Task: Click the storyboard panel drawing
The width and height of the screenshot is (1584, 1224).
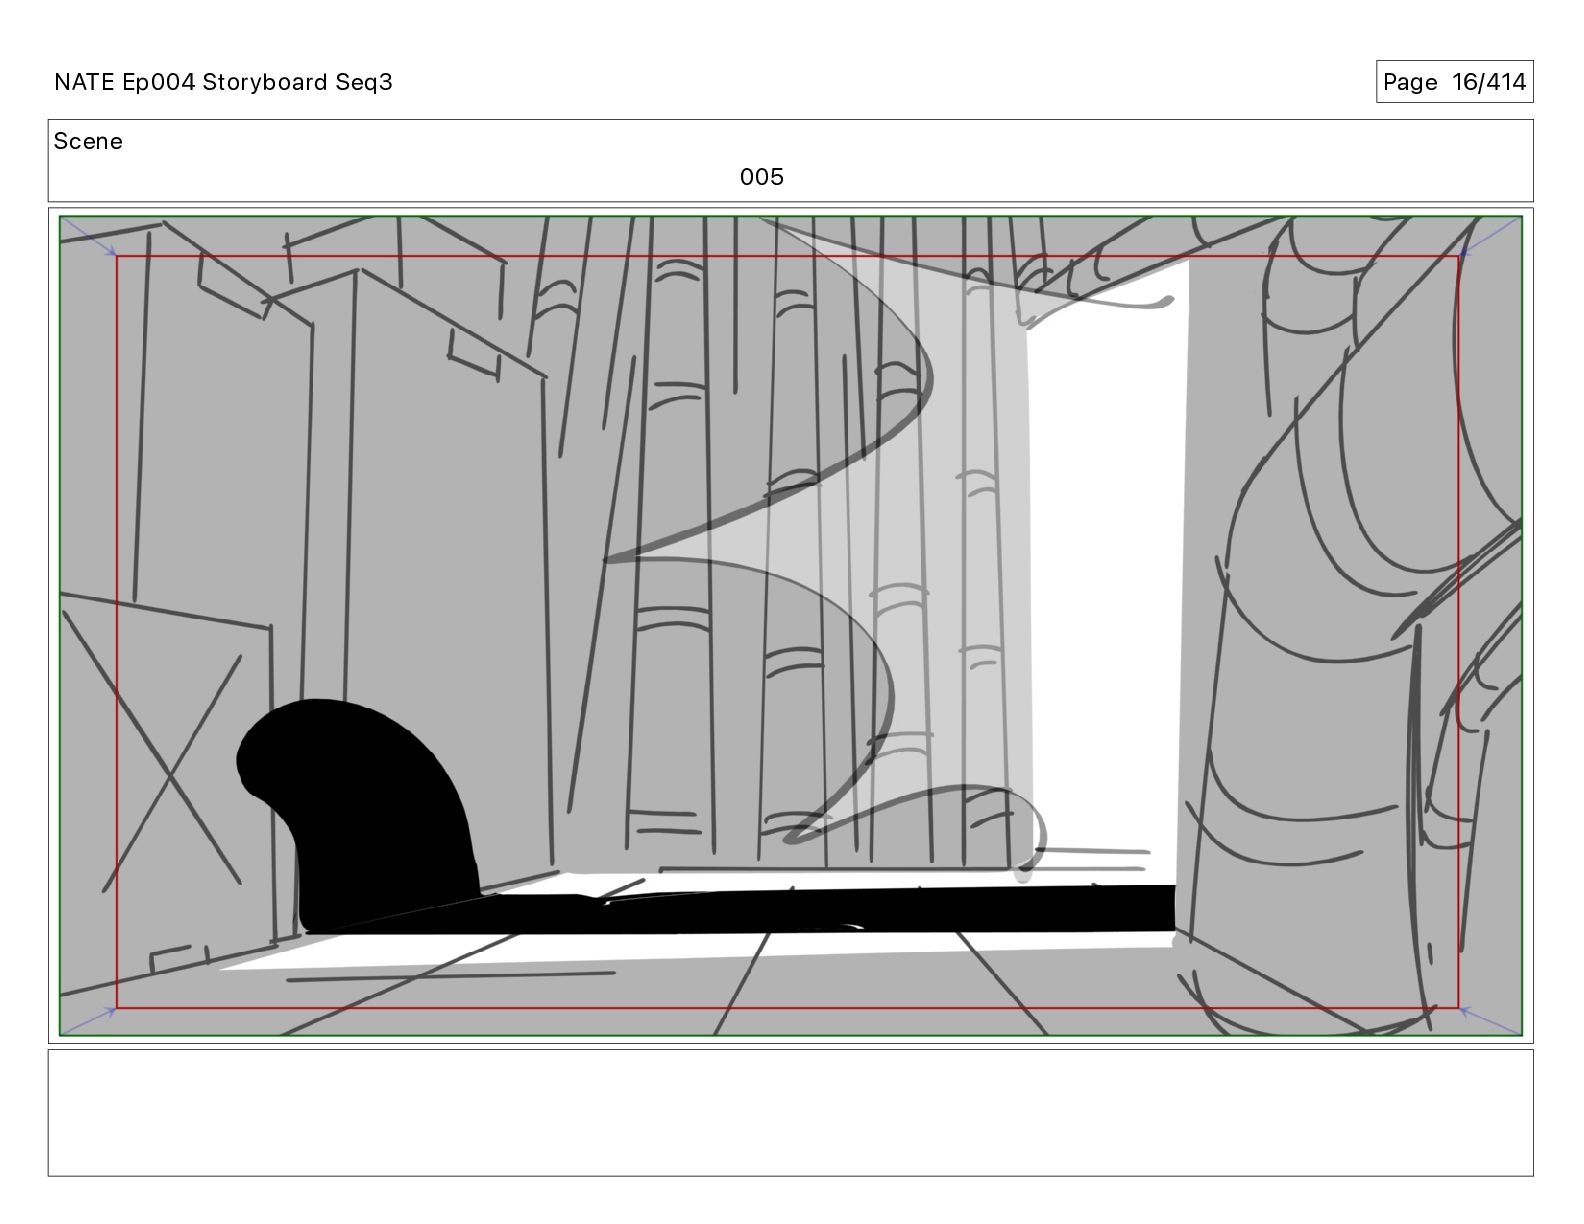Action: [790, 626]
